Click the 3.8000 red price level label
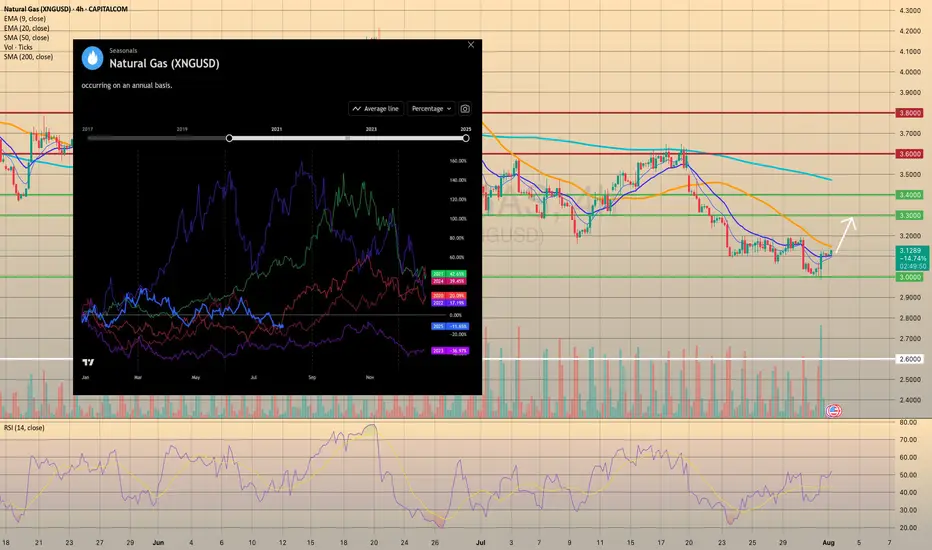The image size is (932, 550). [x=909, y=113]
